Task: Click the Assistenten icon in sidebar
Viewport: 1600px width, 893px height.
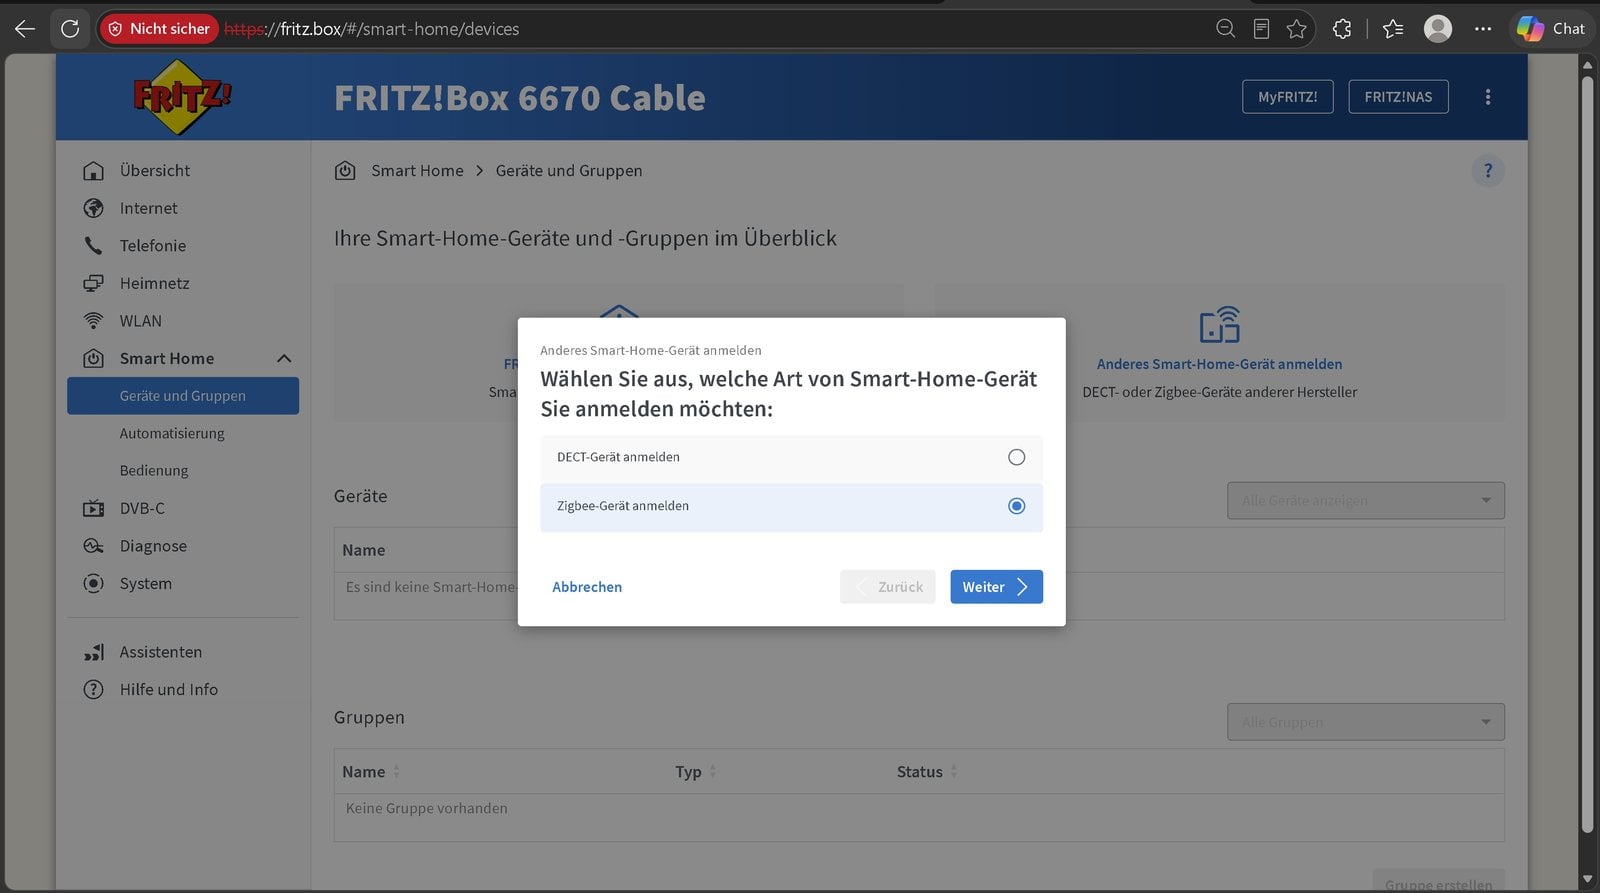Action: coord(93,652)
